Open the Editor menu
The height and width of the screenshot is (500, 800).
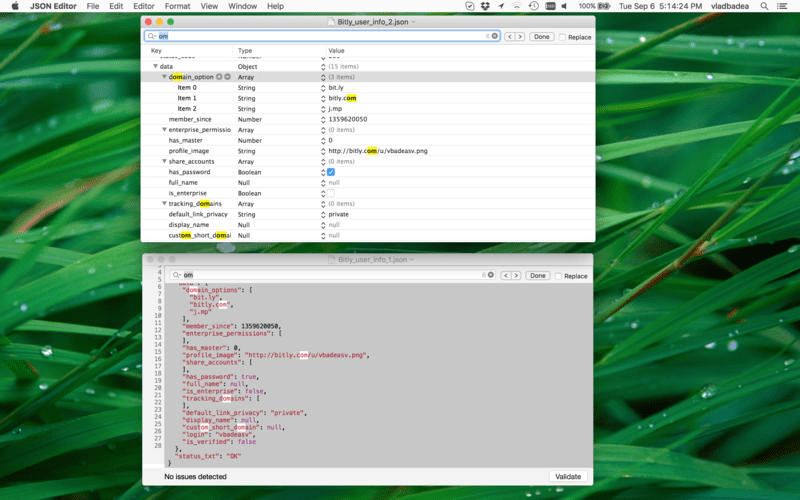click(x=144, y=6)
